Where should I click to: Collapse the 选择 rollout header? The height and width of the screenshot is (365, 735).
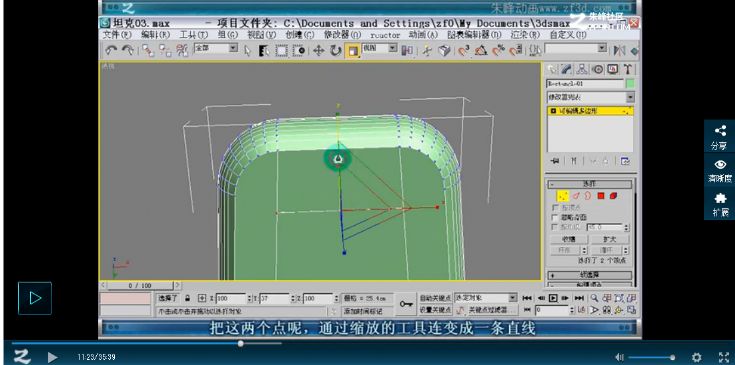click(590, 184)
